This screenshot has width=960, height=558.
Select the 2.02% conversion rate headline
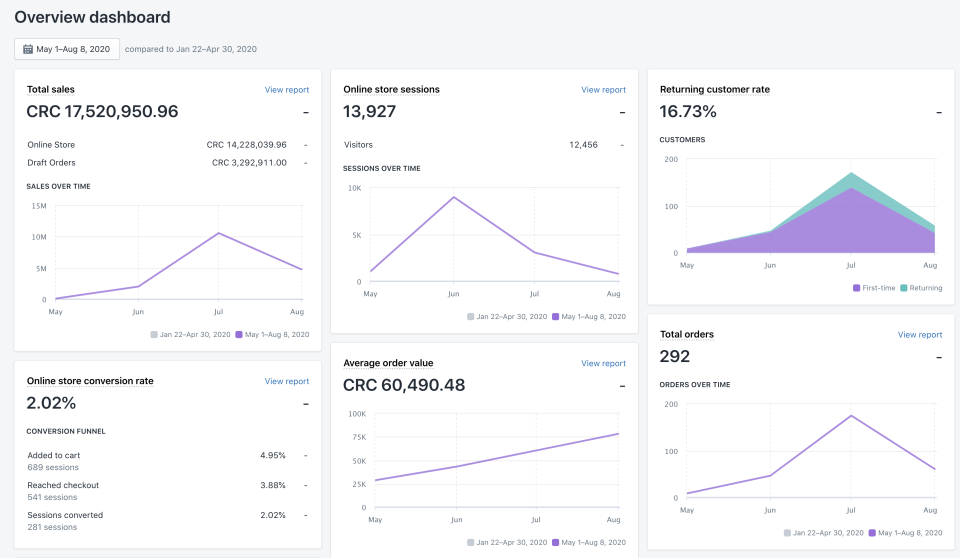(51, 403)
